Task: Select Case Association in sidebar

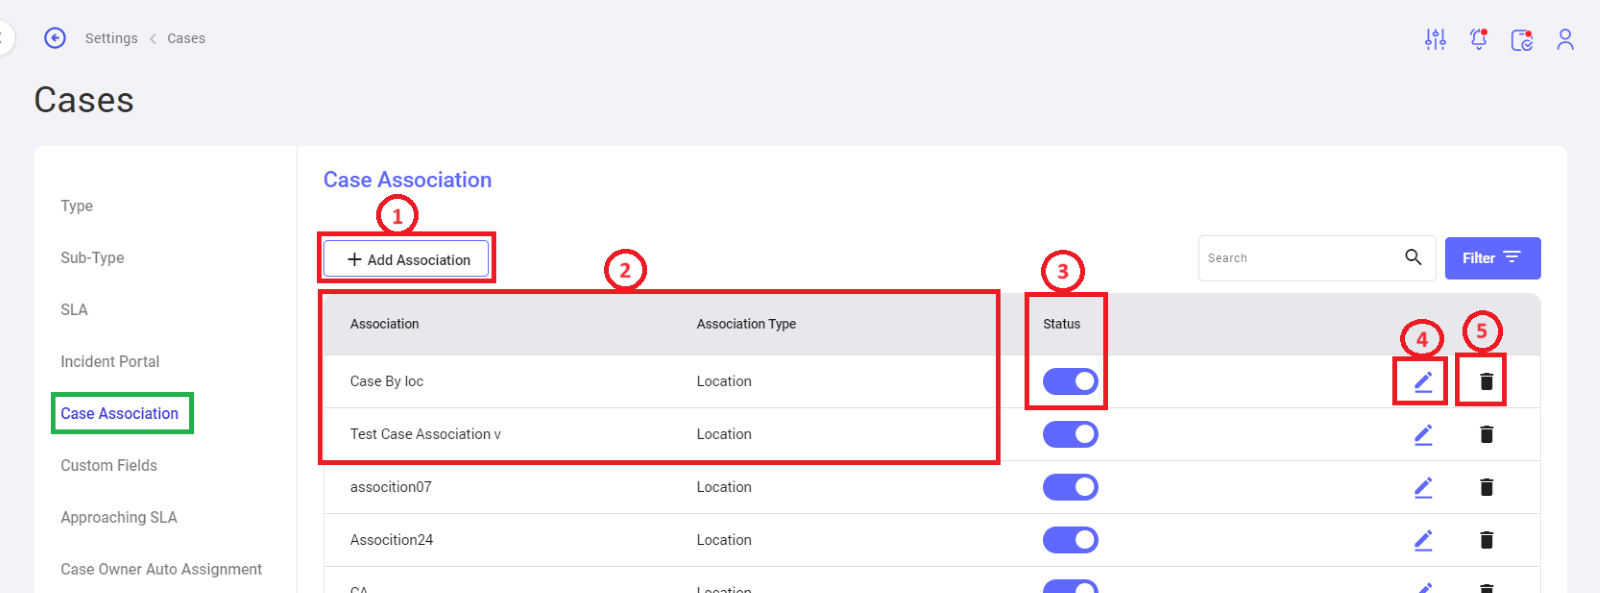Action: pos(119,413)
